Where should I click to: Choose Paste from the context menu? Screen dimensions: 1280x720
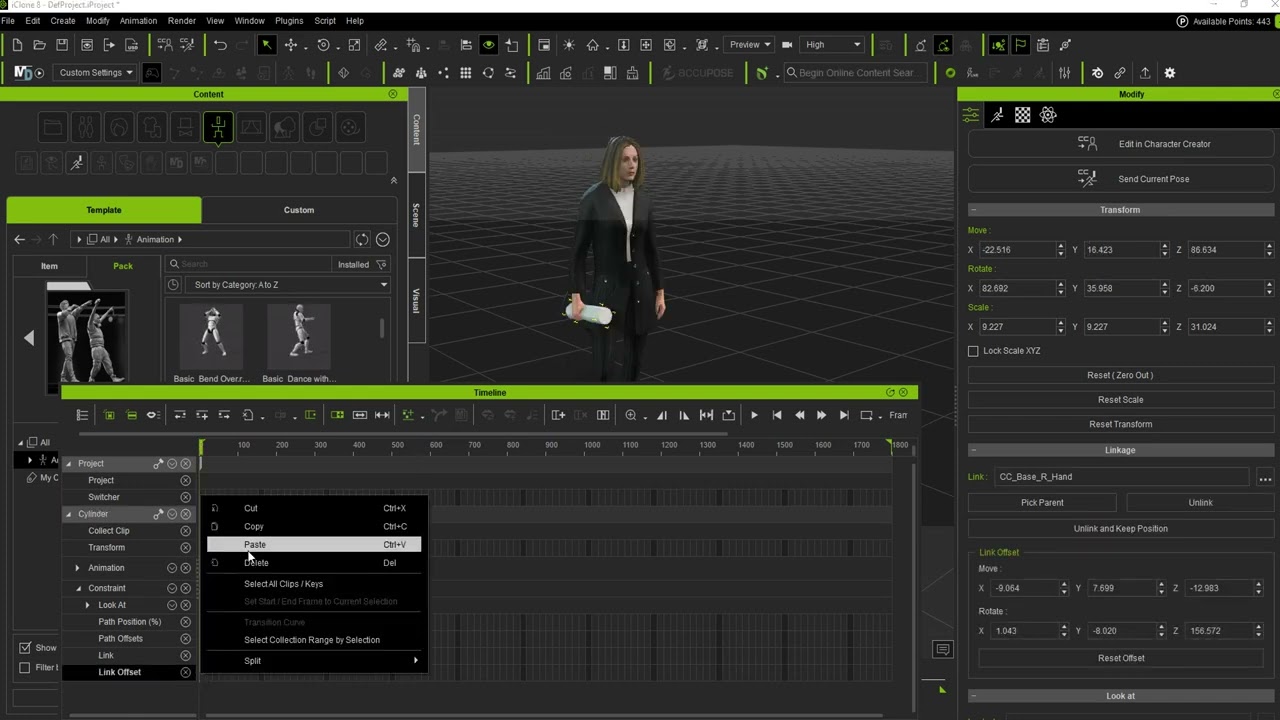coord(255,545)
